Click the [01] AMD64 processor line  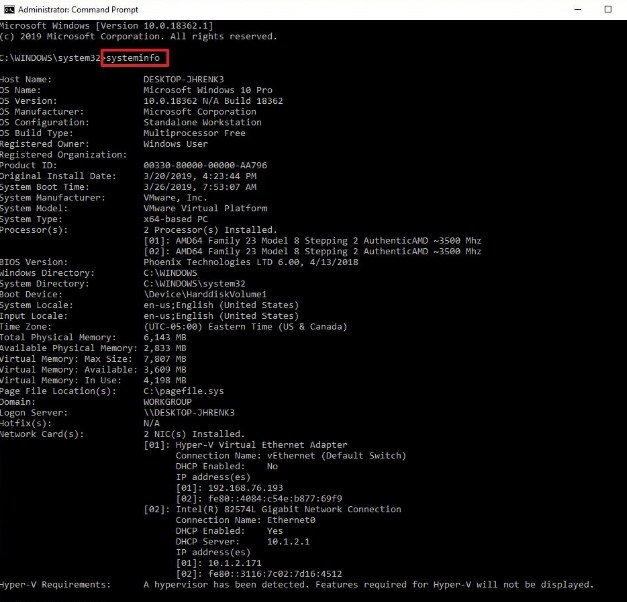(312, 241)
